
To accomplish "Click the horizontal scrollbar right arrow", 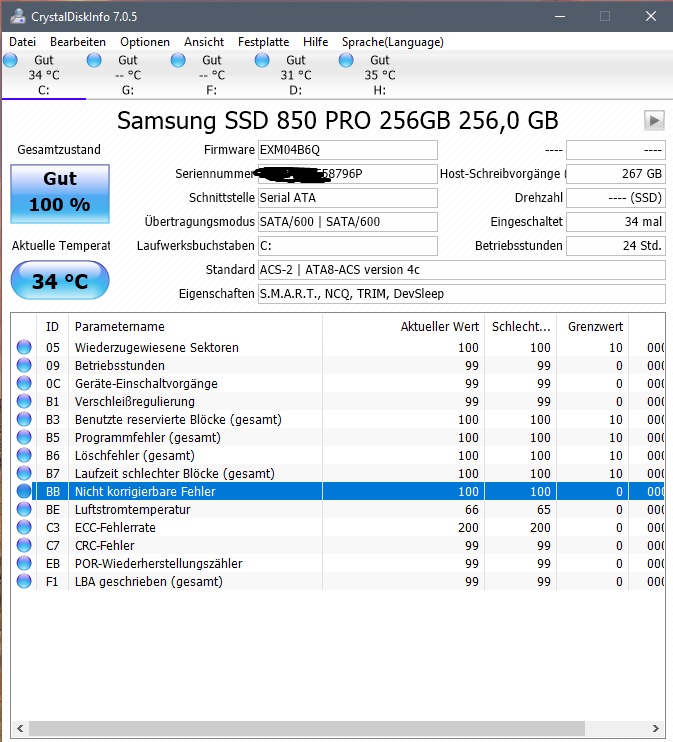I will 655,728.
